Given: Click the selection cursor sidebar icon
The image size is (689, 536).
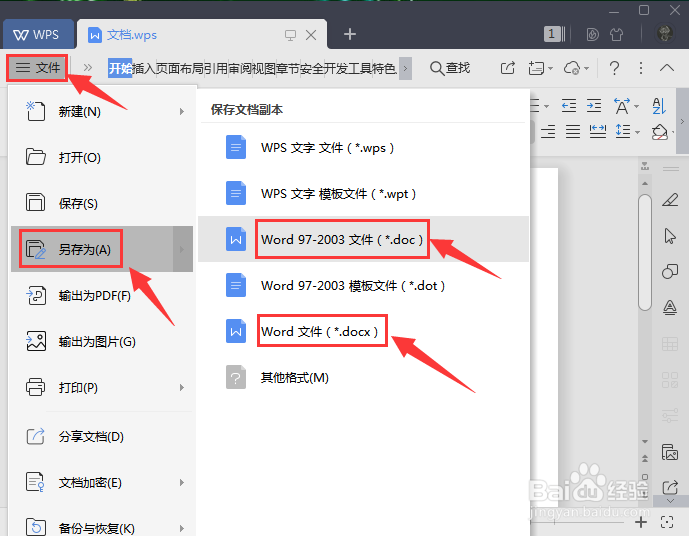Looking at the screenshot, I should click(670, 236).
